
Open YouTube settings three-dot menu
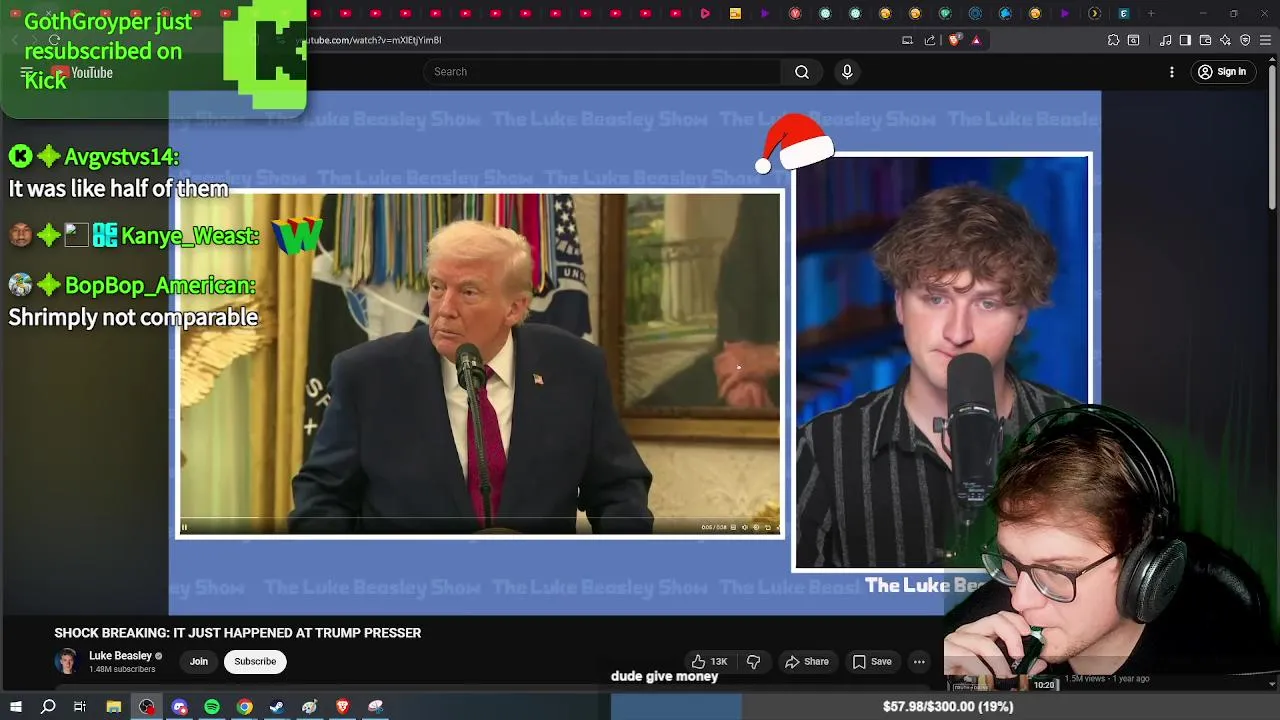(1172, 72)
